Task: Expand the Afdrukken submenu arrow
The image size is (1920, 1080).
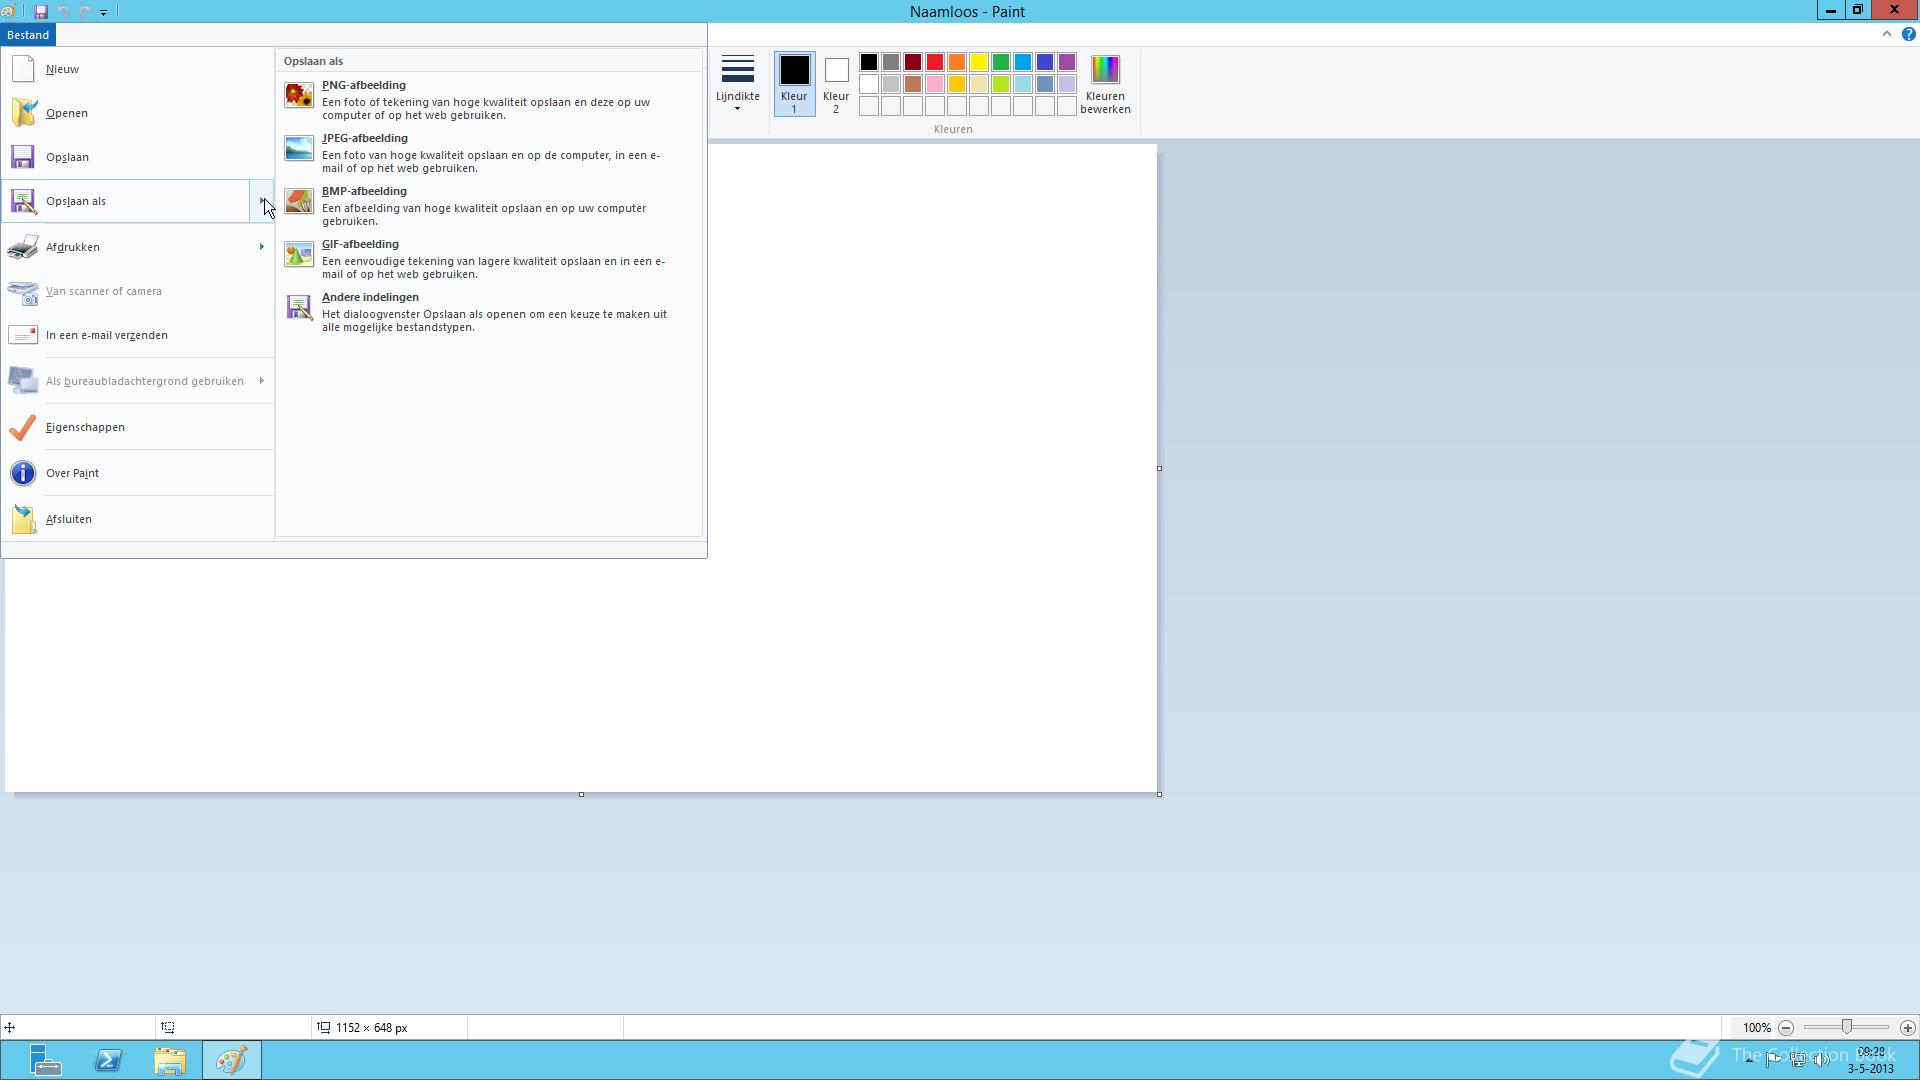Action: pyautogui.click(x=262, y=247)
